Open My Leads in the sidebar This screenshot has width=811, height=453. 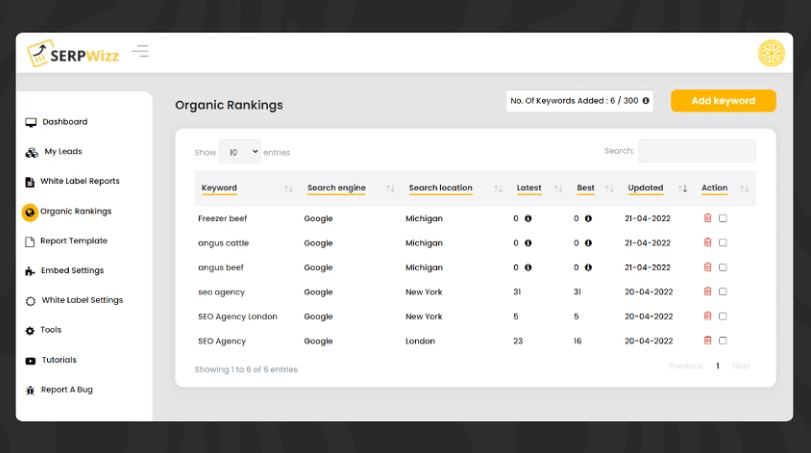pos(63,152)
